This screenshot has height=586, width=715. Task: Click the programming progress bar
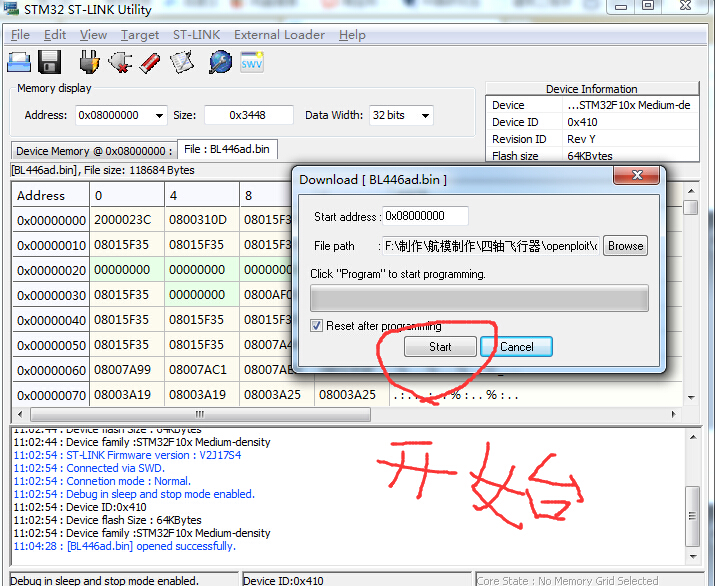click(x=479, y=298)
